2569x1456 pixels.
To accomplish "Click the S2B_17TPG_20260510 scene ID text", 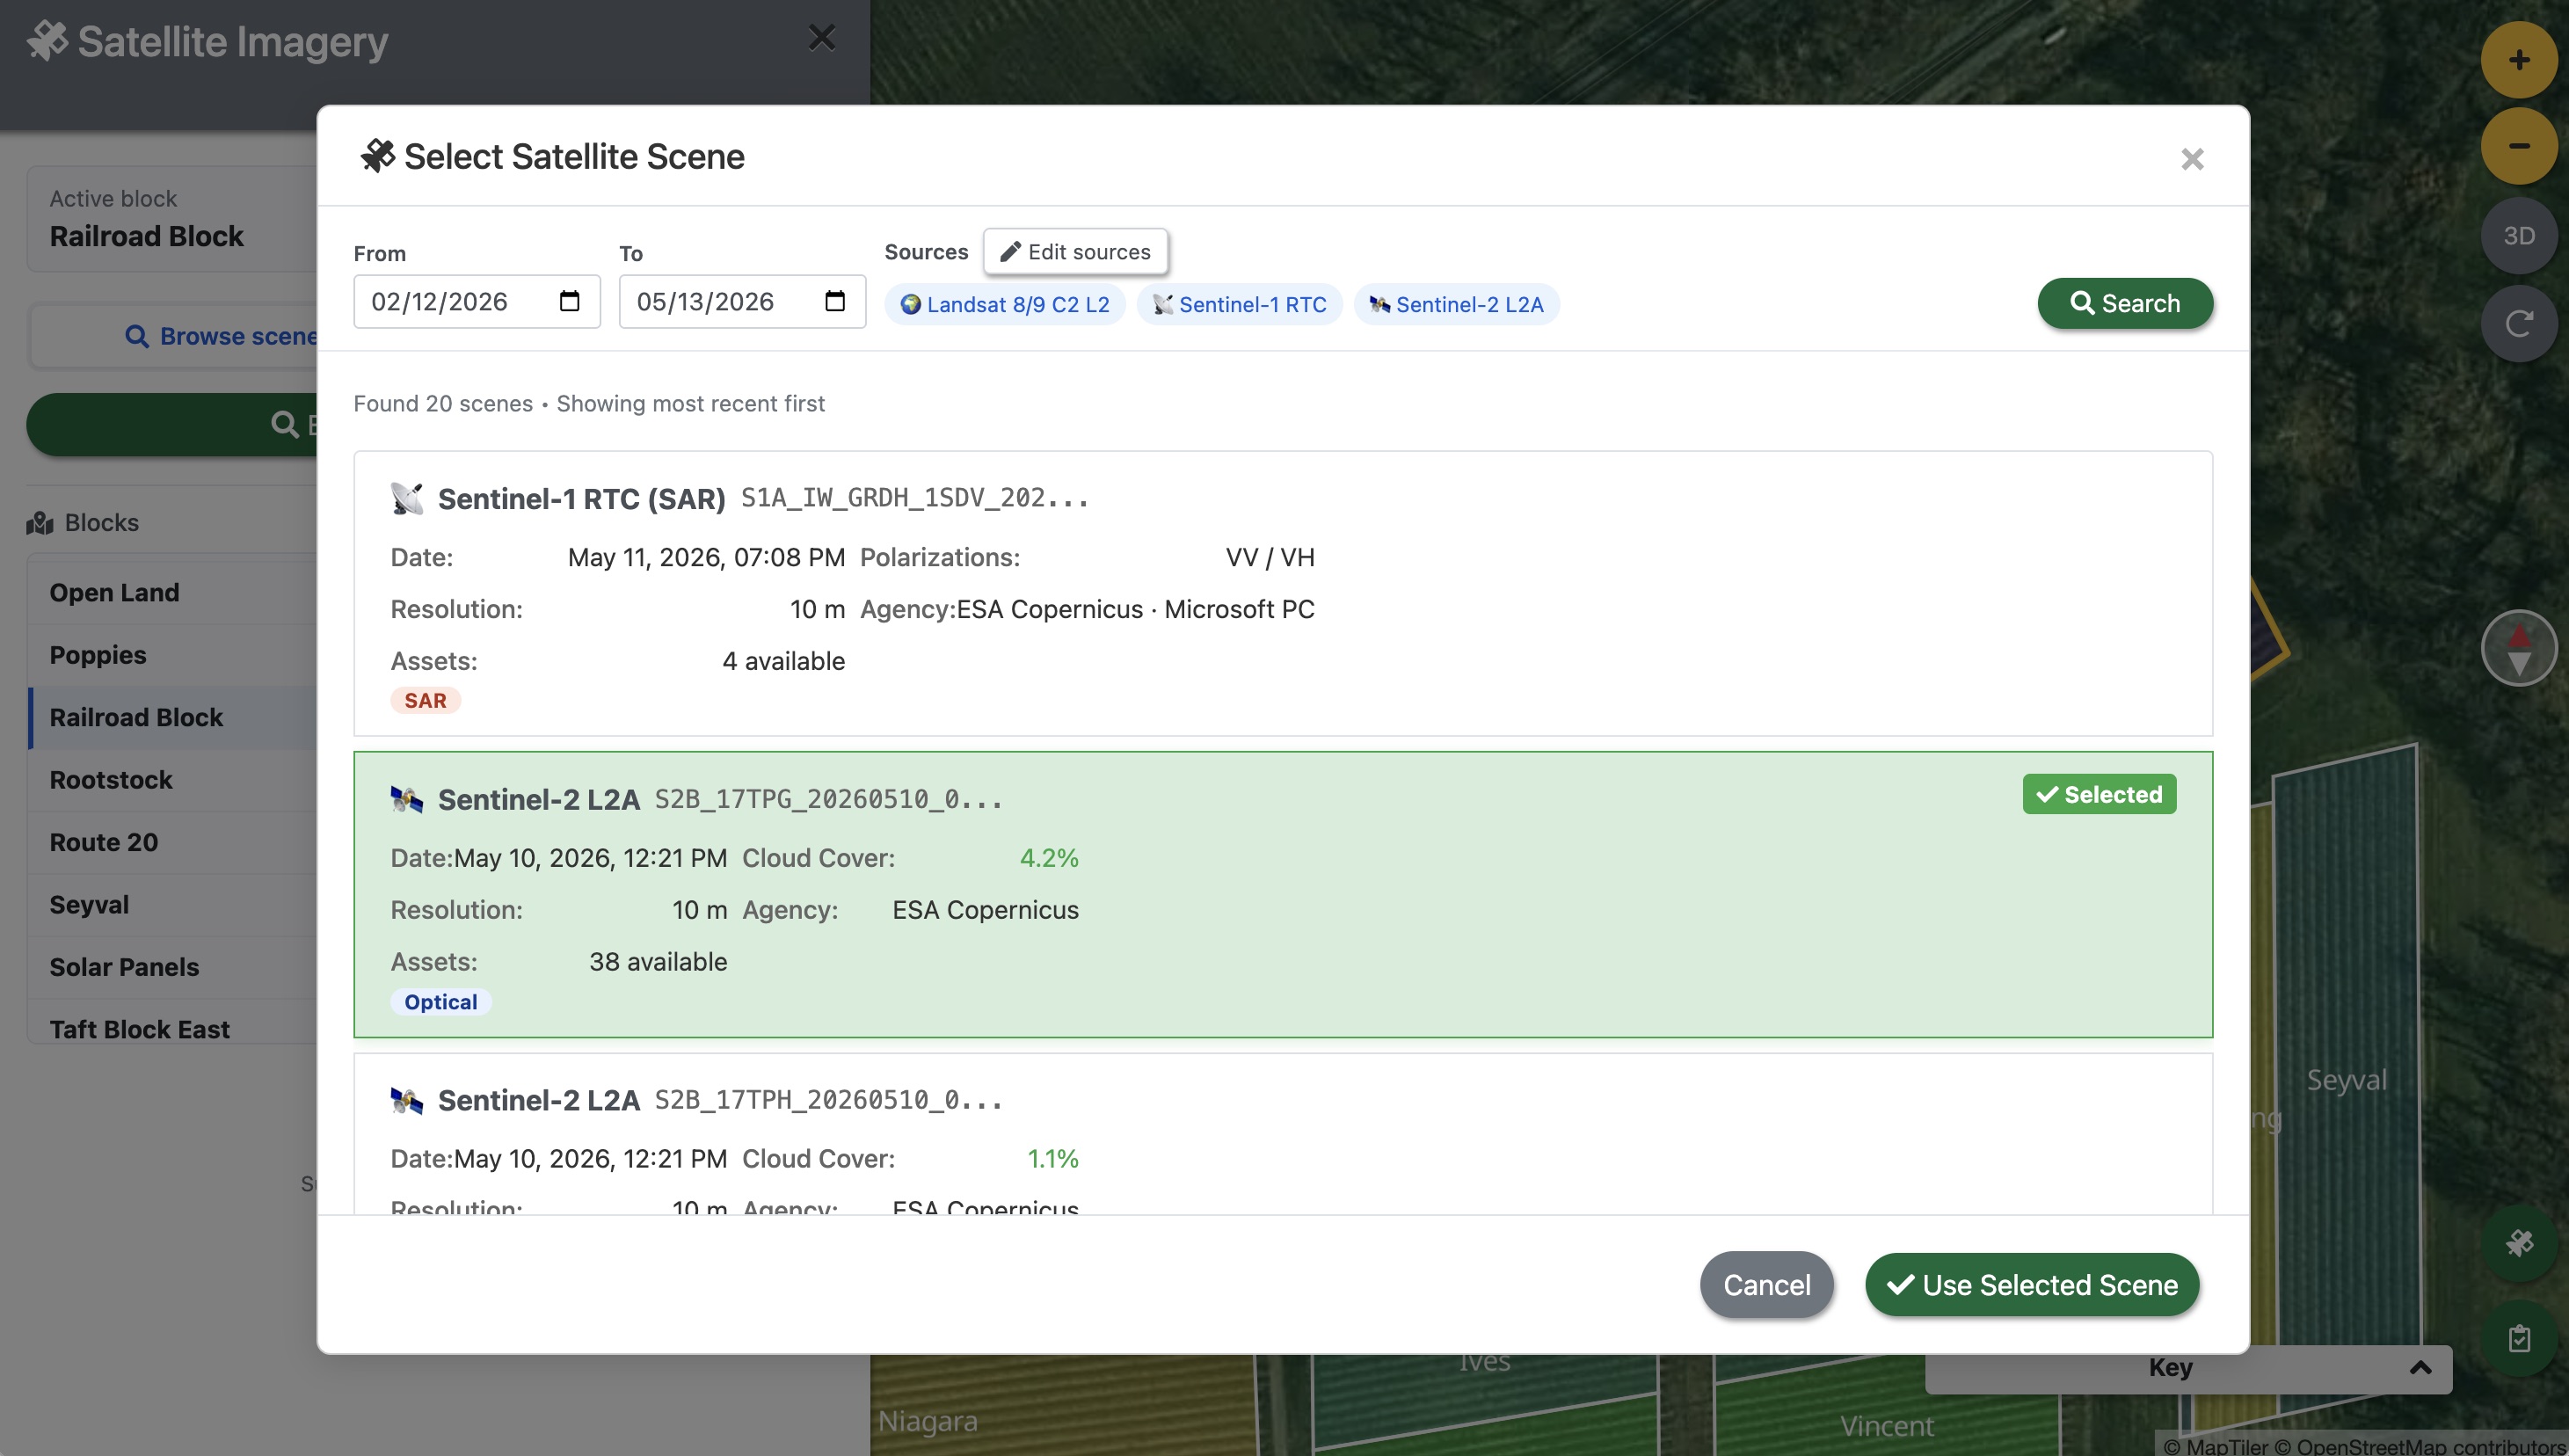I will (828, 799).
